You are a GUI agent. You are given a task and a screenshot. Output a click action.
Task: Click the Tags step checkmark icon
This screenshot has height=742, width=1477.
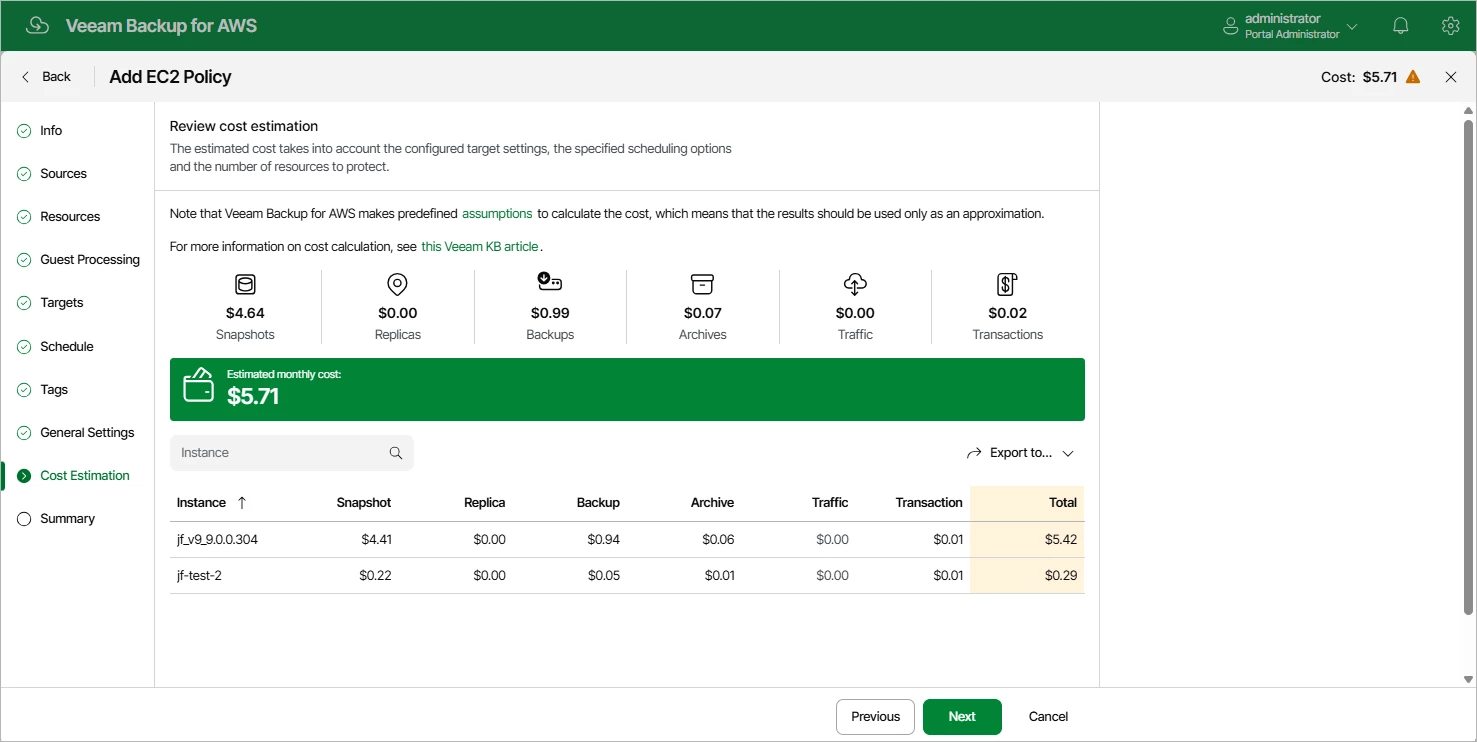coord(24,390)
